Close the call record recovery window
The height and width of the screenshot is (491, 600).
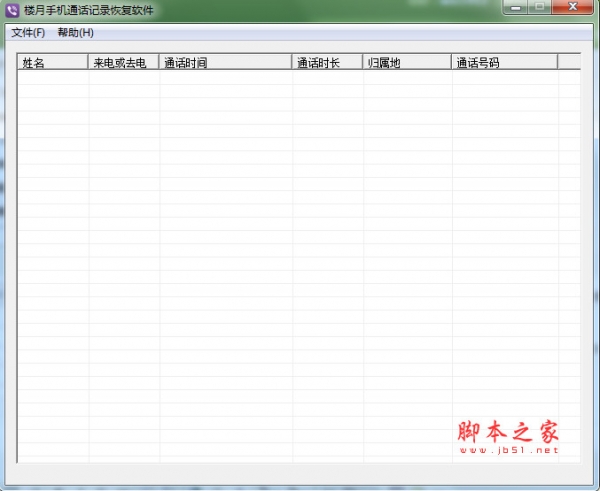[572, 7]
